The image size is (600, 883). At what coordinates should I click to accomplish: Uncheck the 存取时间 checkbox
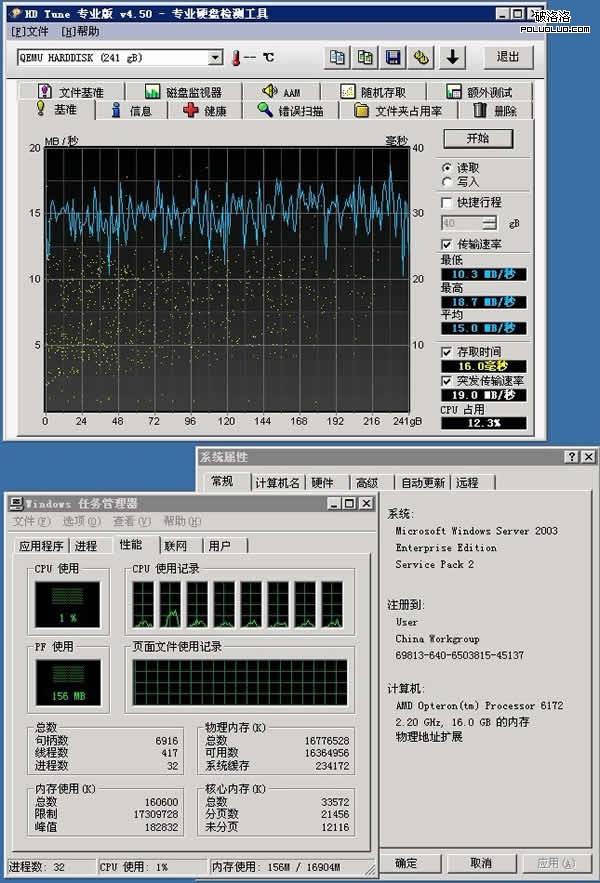pyautogui.click(x=447, y=352)
